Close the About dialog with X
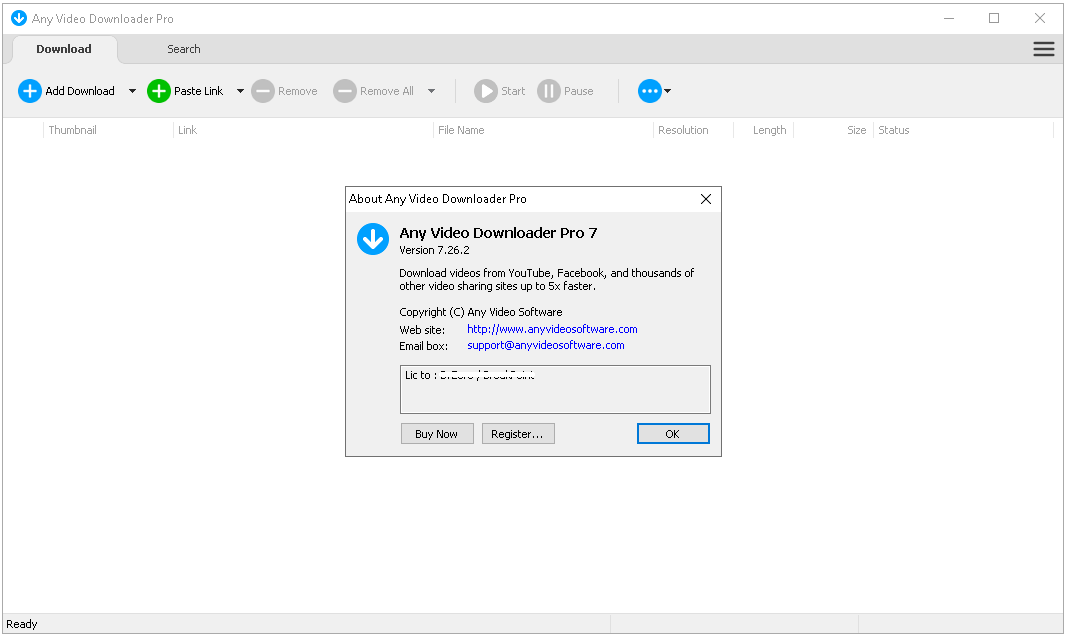The image size is (1065, 635). (706, 199)
